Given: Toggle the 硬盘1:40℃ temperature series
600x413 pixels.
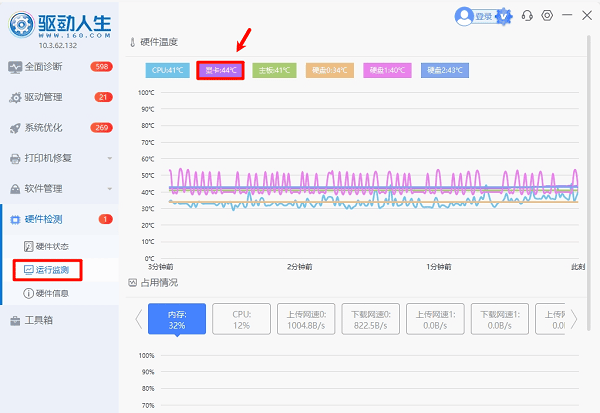Looking at the screenshot, I should (387, 70).
